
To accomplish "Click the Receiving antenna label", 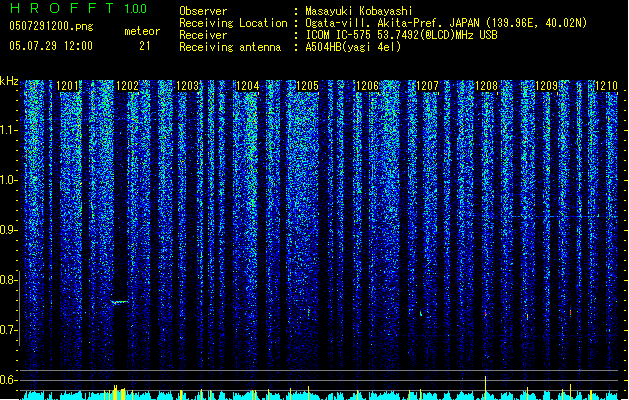I will point(230,47).
